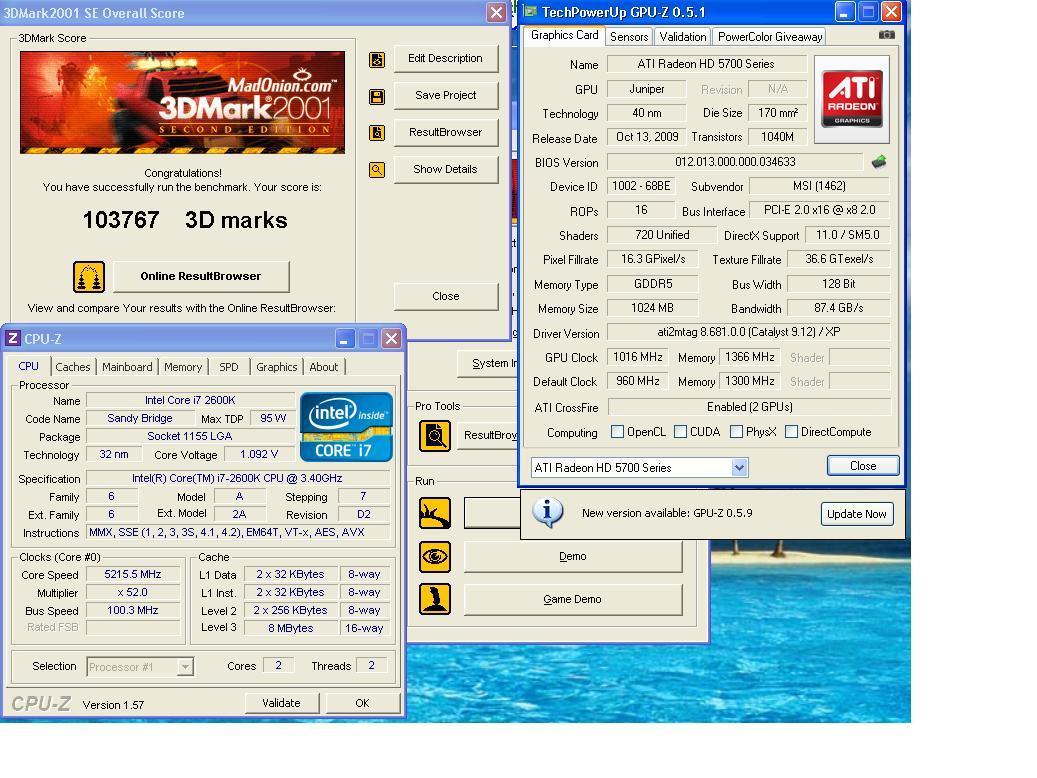The height and width of the screenshot is (778, 1037).
Task: Open the Memory tab in CPU-Z
Action: click(183, 367)
